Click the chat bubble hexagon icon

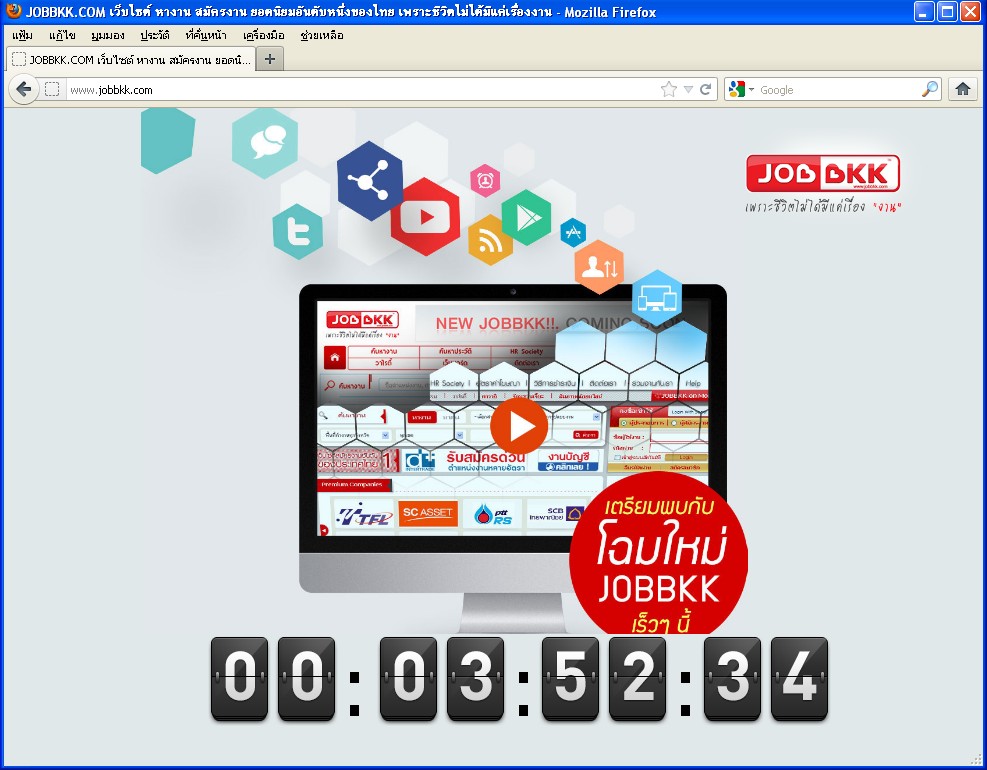coord(265,142)
